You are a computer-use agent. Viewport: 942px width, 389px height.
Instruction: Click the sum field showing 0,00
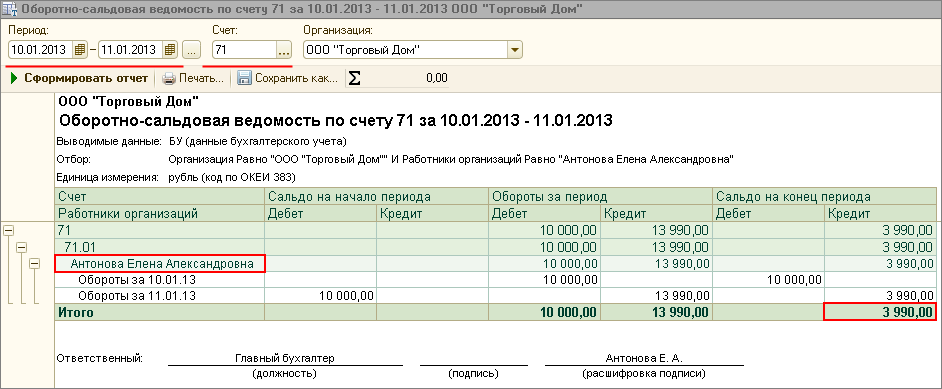[x=406, y=78]
